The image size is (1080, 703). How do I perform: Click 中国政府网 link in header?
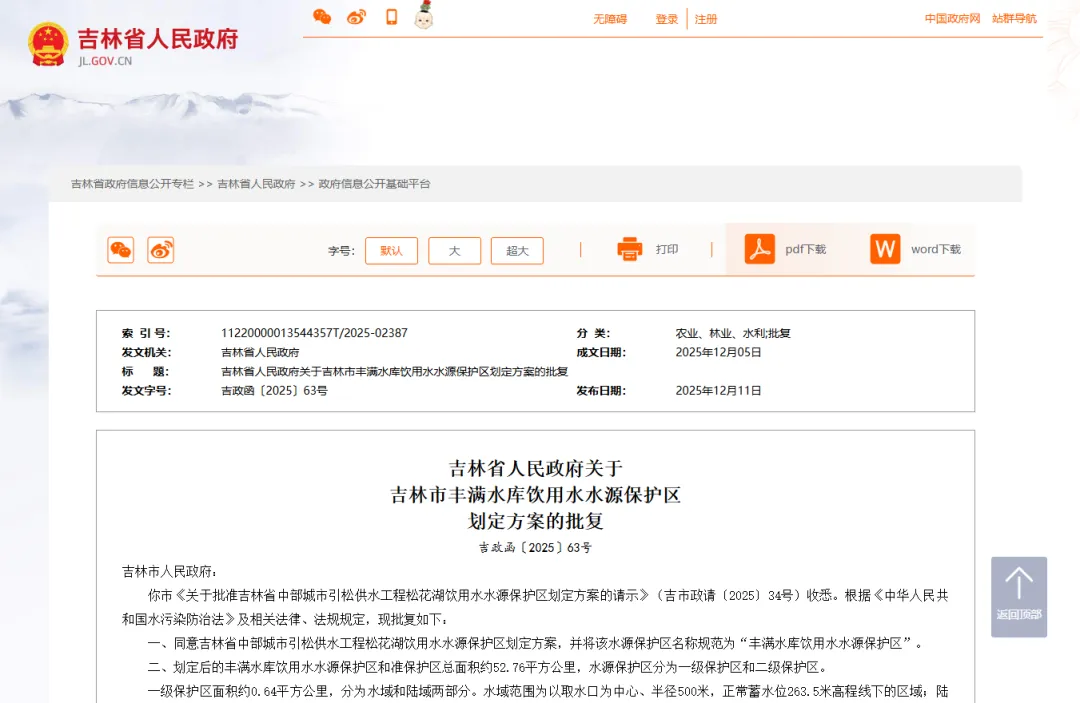point(952,19)
